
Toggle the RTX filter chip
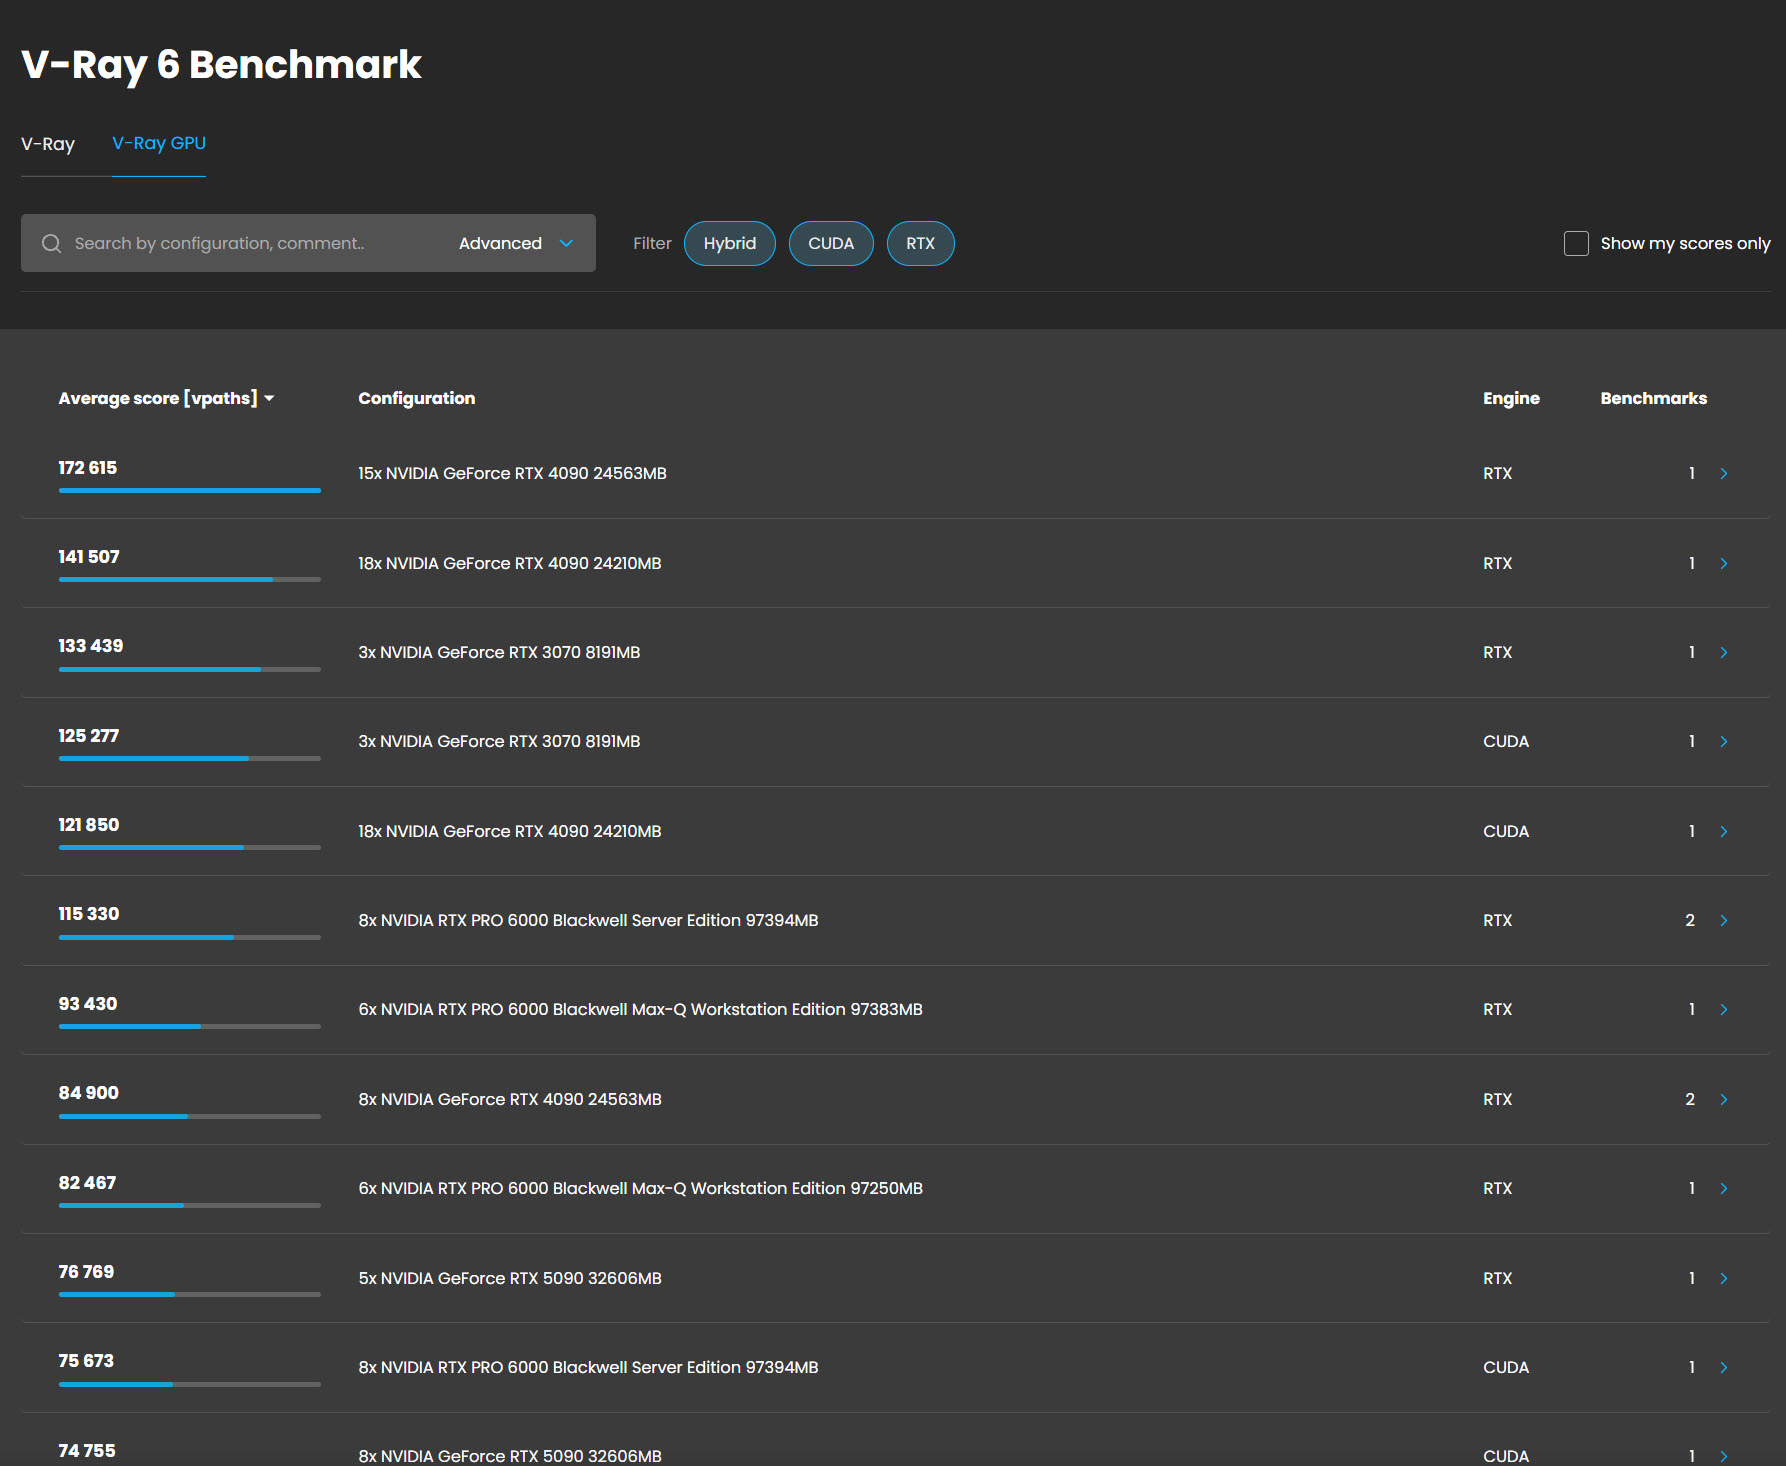click(x=921, y=243)
